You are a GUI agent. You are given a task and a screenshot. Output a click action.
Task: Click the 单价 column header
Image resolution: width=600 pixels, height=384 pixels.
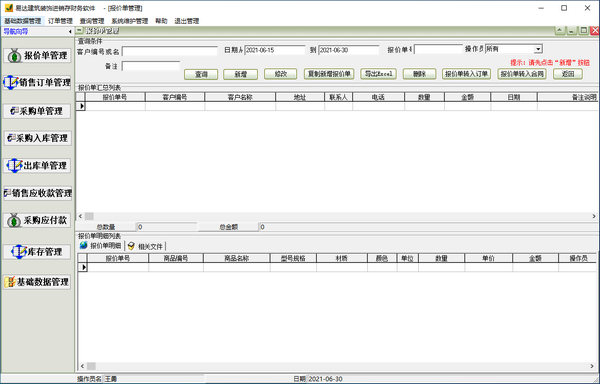488,258
